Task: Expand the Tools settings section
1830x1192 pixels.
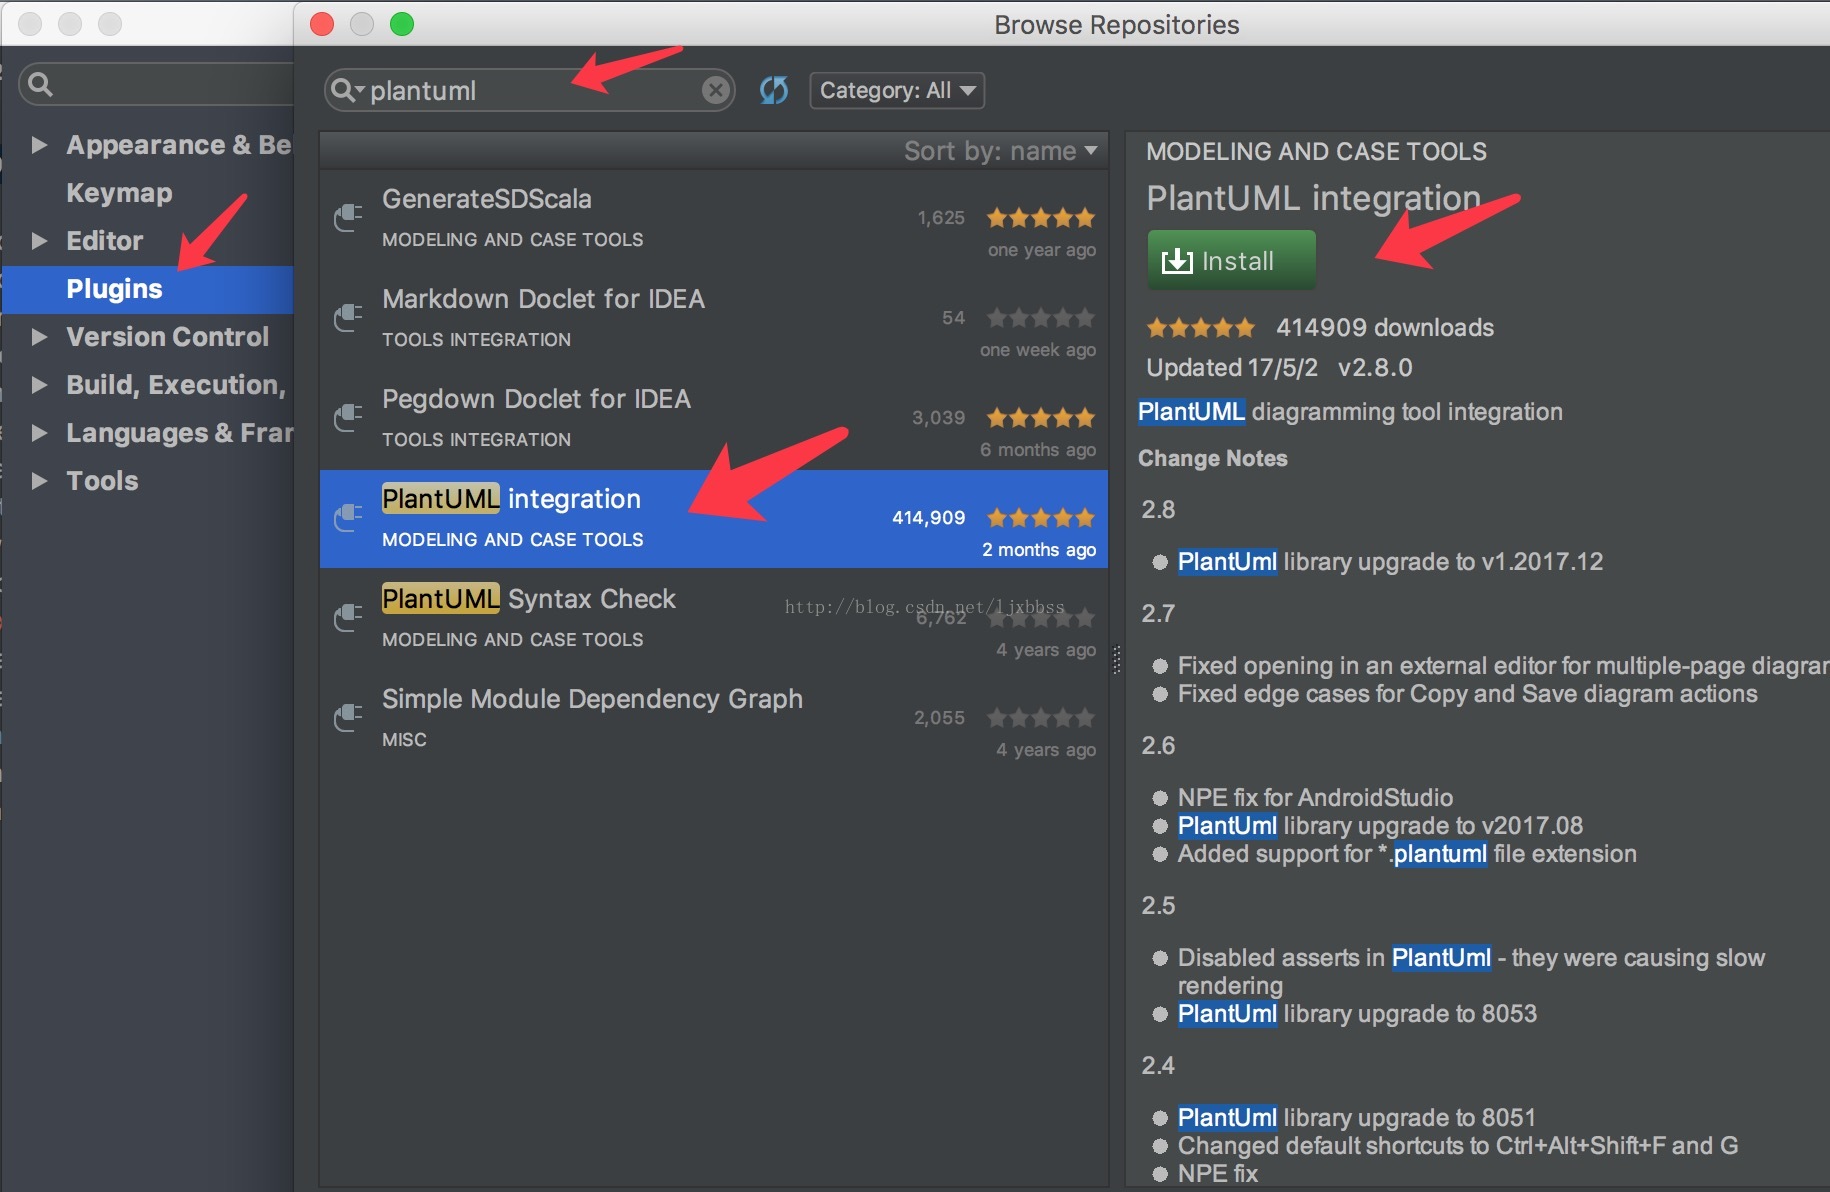Action: point(39,481)
